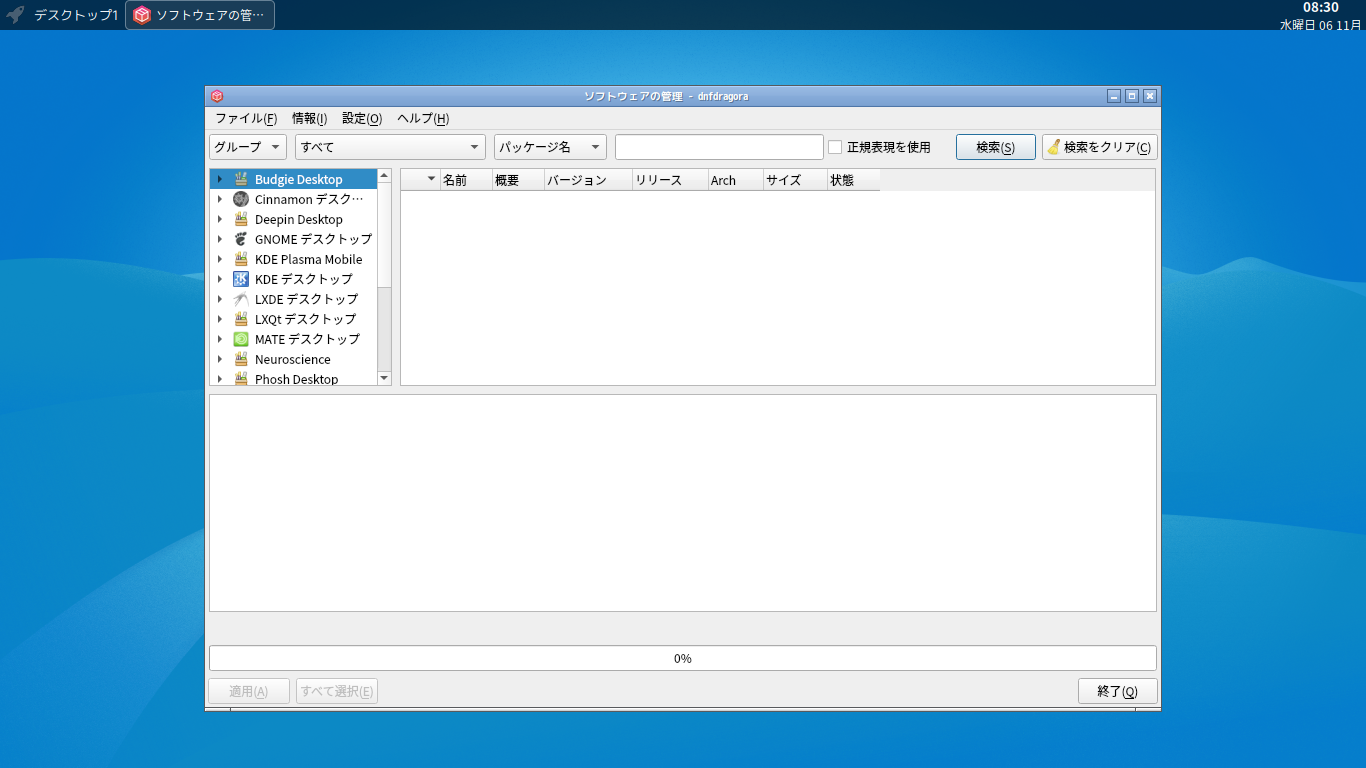Expand the Budgie Desktop tree node

pos(220,179)
